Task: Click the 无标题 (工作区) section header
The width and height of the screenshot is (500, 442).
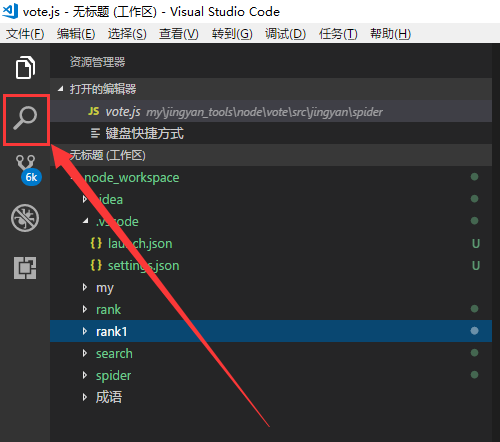Action: [x=271, y=155]
